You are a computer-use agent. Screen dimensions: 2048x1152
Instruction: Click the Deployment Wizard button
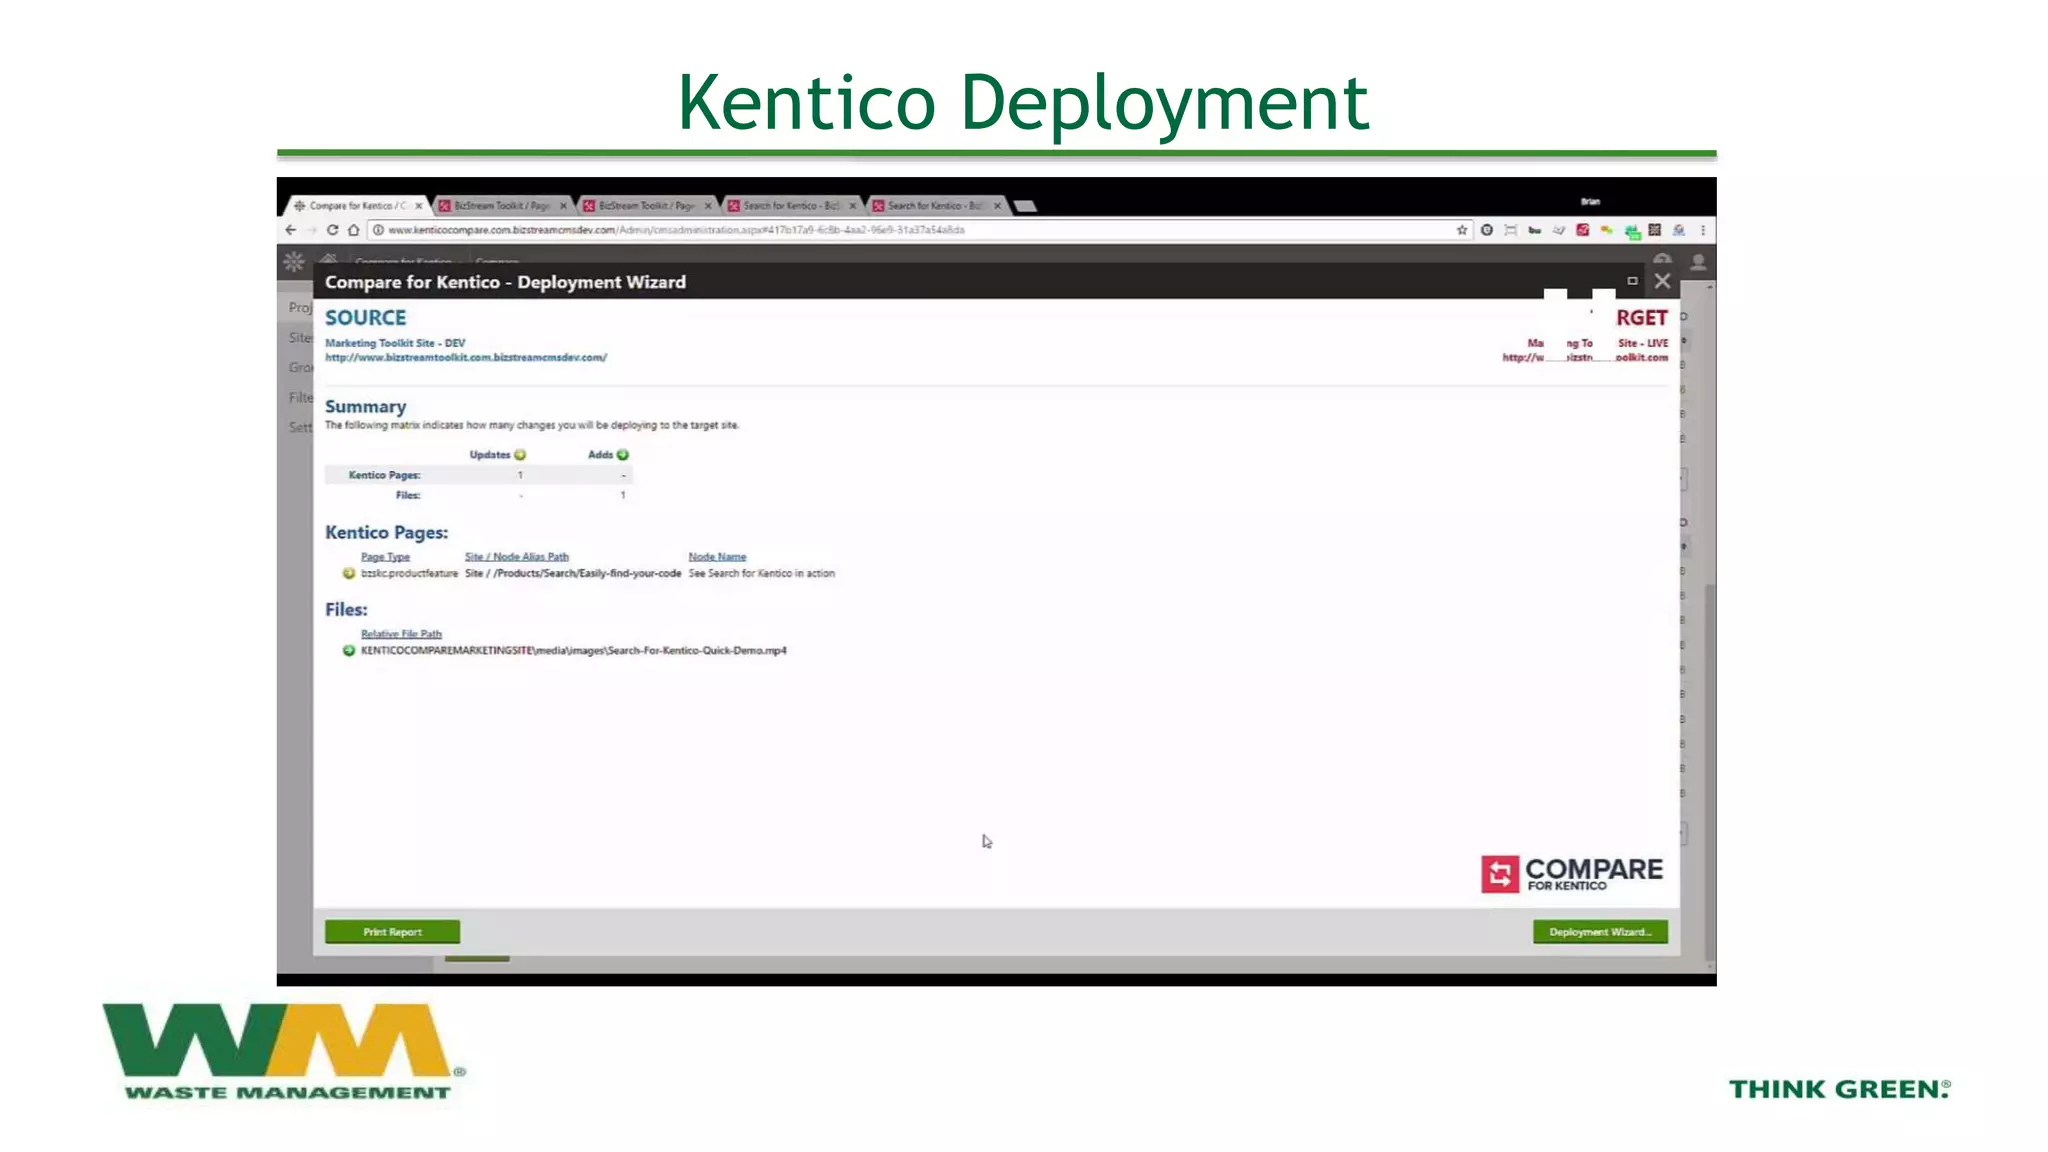[x=1600, y=932]
